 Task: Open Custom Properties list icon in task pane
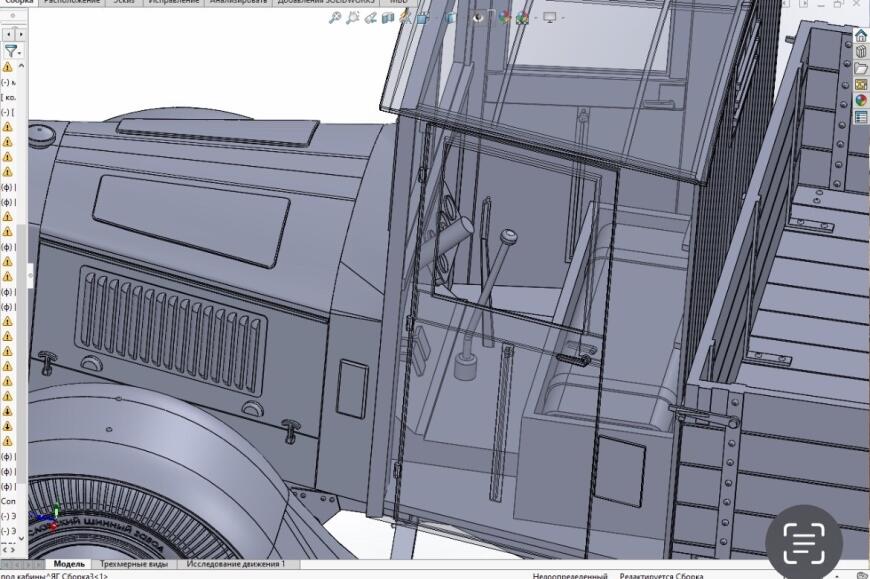click(x=861, y=117)
